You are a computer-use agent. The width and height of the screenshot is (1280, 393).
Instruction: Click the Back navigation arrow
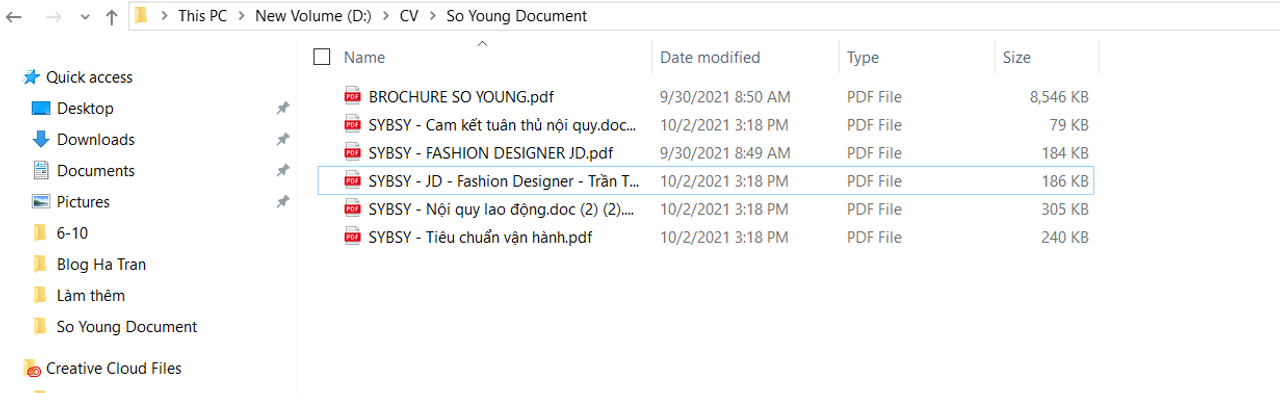click(x=14, y=16)
